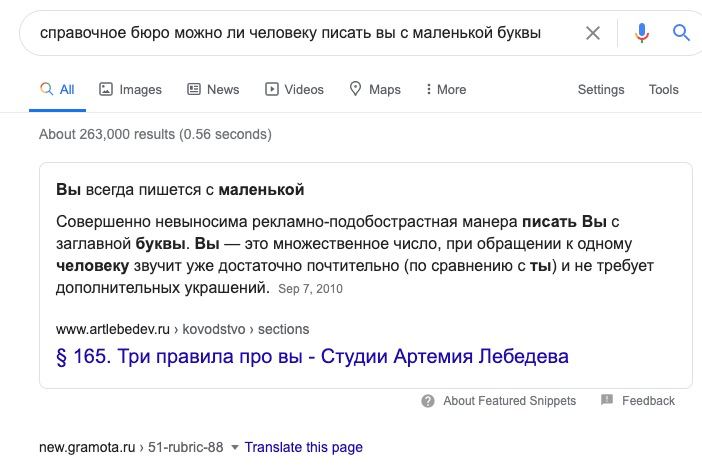Open About Featured Snippets link
The image size is (702, 465).
tap(509, 401)
